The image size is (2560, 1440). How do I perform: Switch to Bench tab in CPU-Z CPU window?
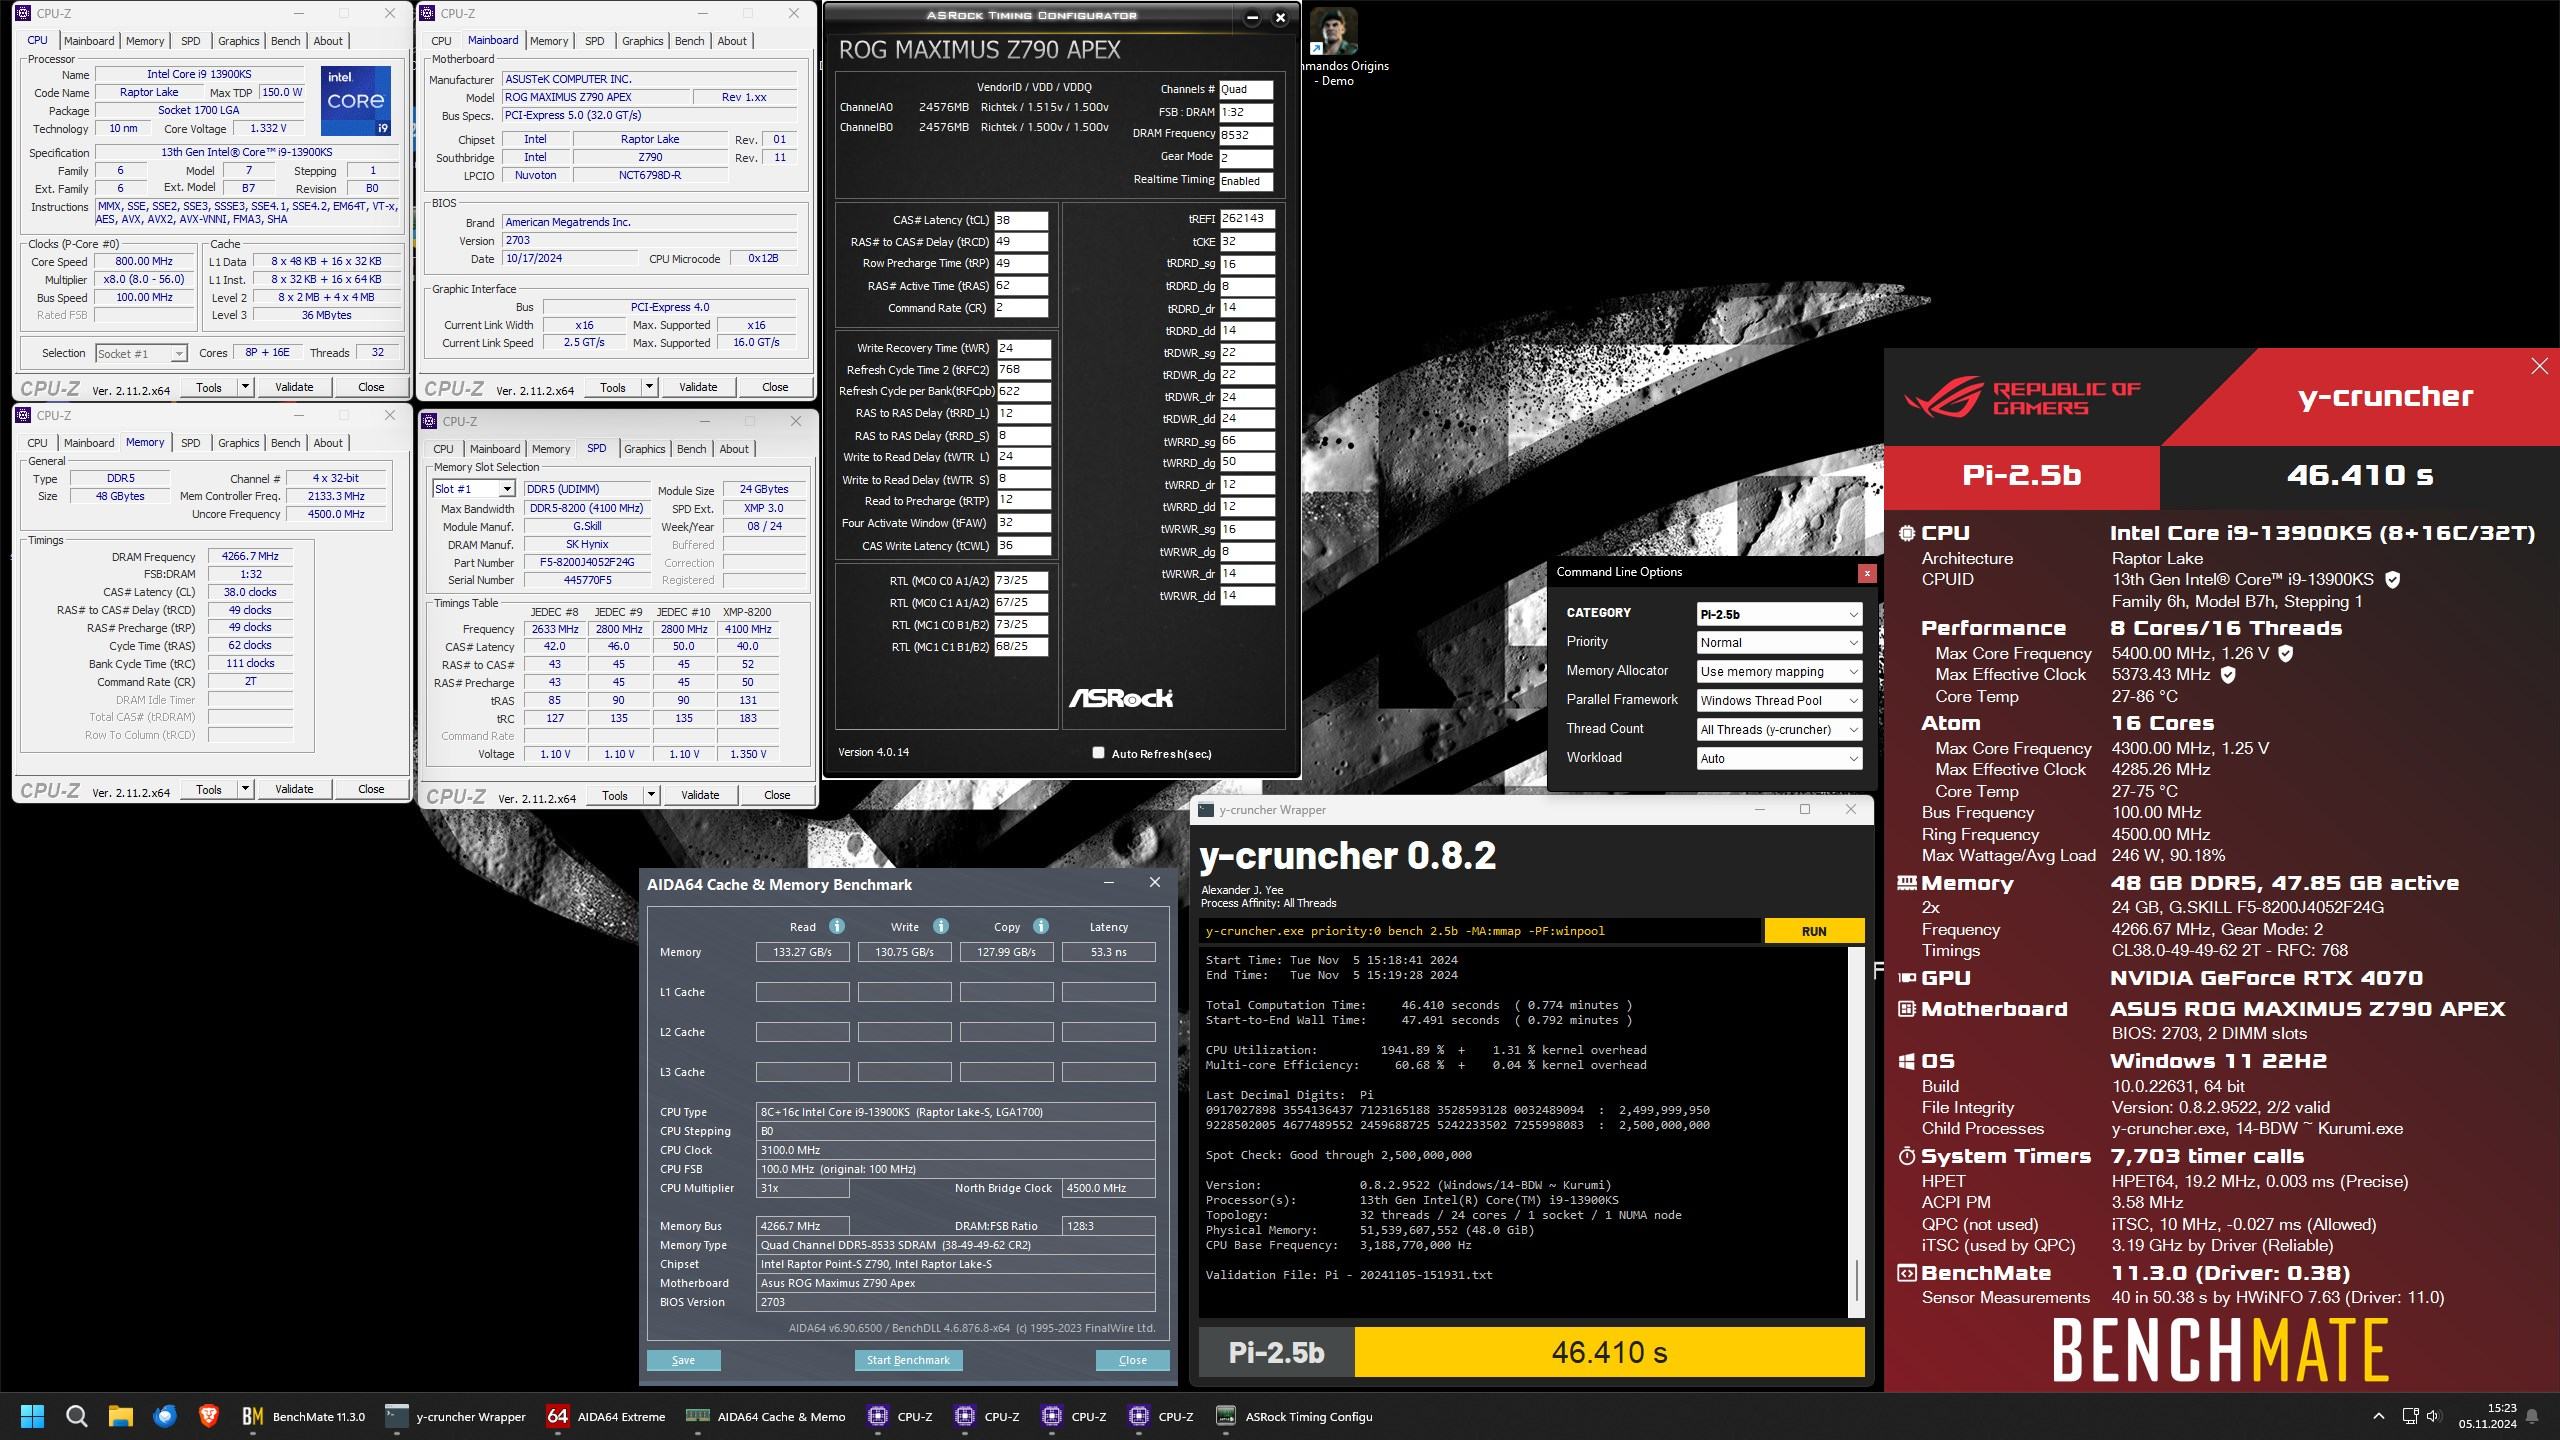pyautogui.click(x=285, y=41)
